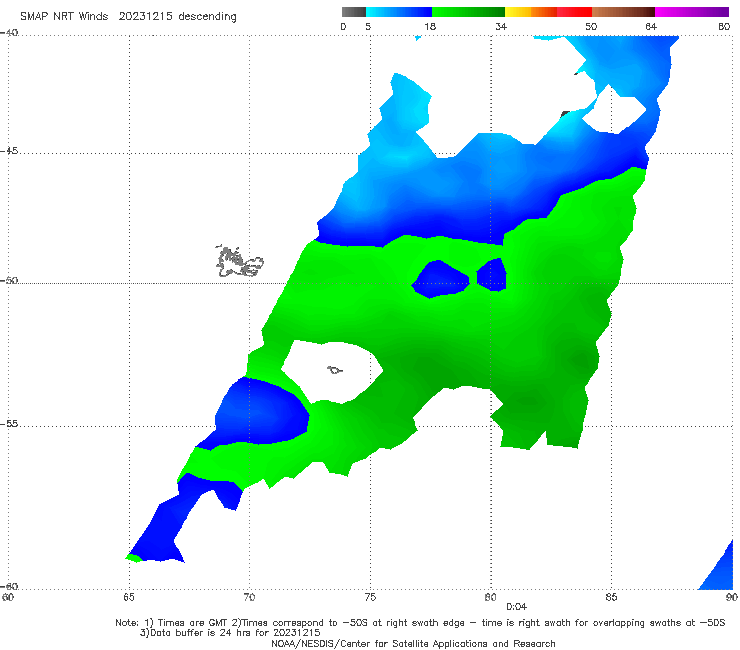This screenshot has width=740, height=650.
Task: Select the magenta-purple segment of the color scale
Action: pyautogui.click(x=692, y=12)
